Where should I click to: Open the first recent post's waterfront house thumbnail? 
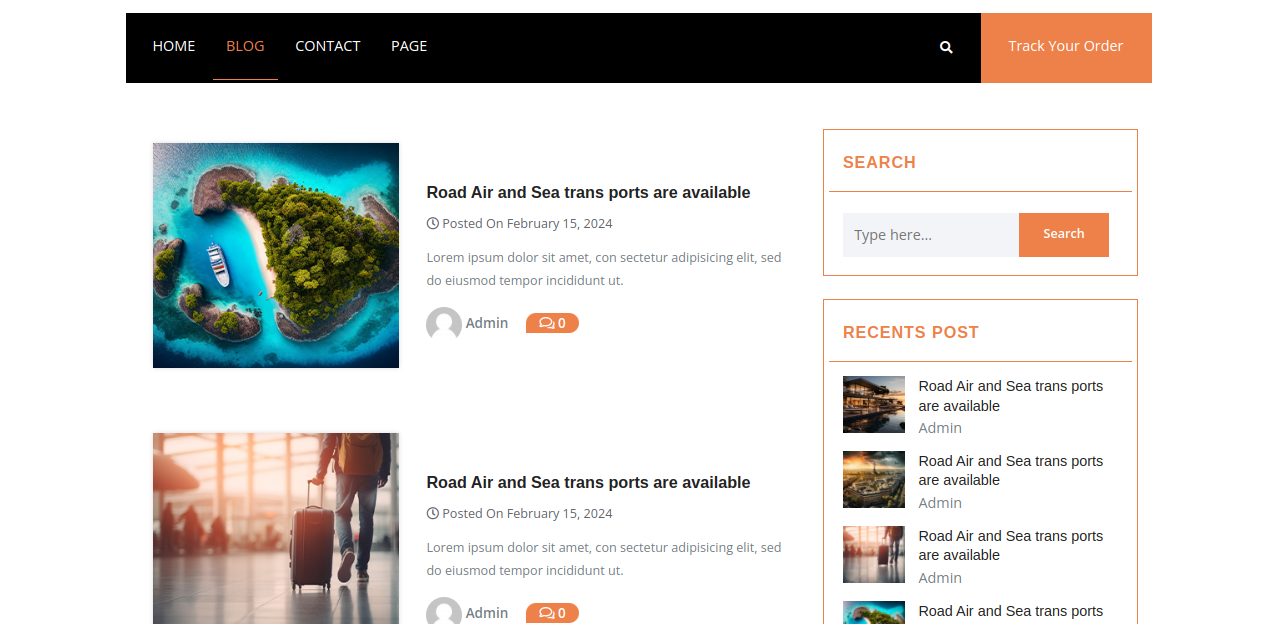(873, 404)
